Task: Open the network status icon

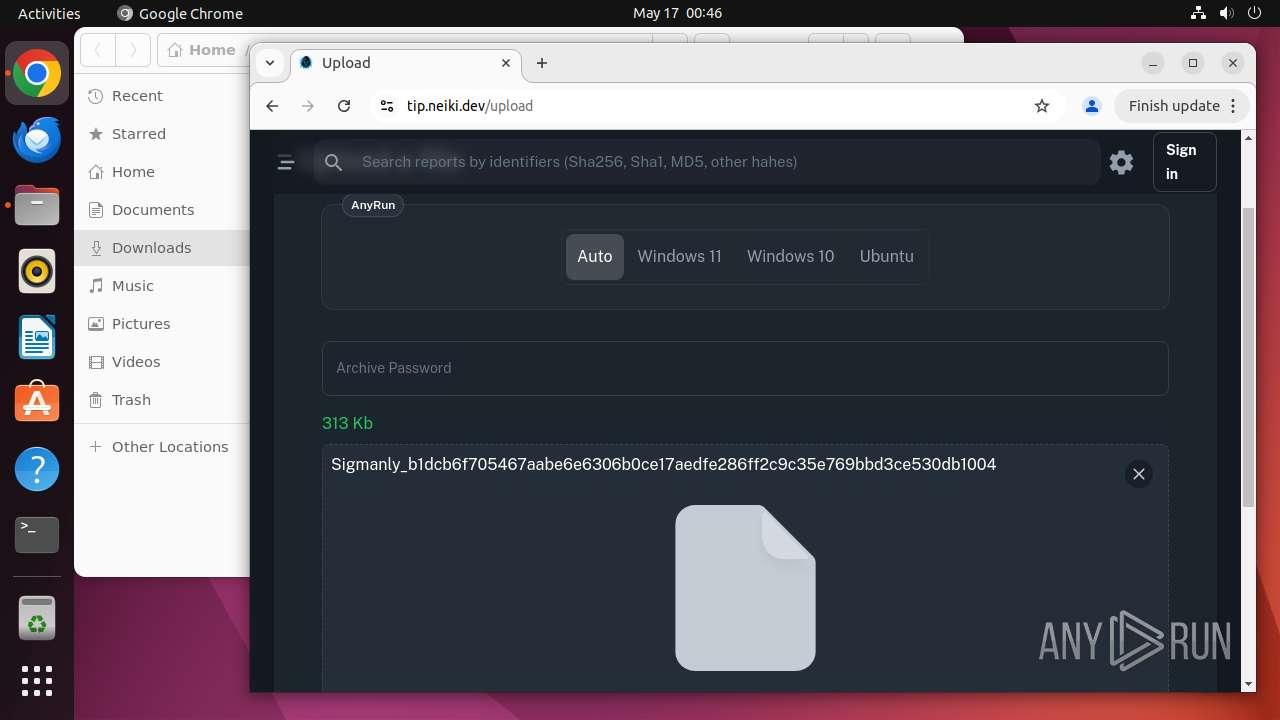Action: click(x=1198, y=13)
